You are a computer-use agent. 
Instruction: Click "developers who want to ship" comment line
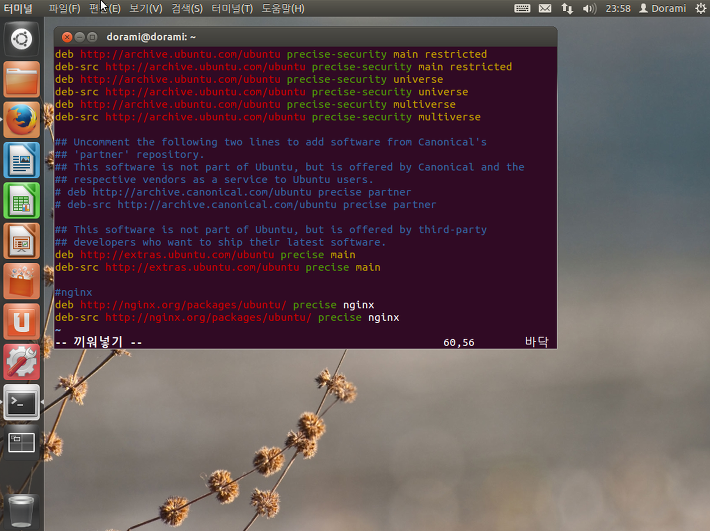point(221,243)
